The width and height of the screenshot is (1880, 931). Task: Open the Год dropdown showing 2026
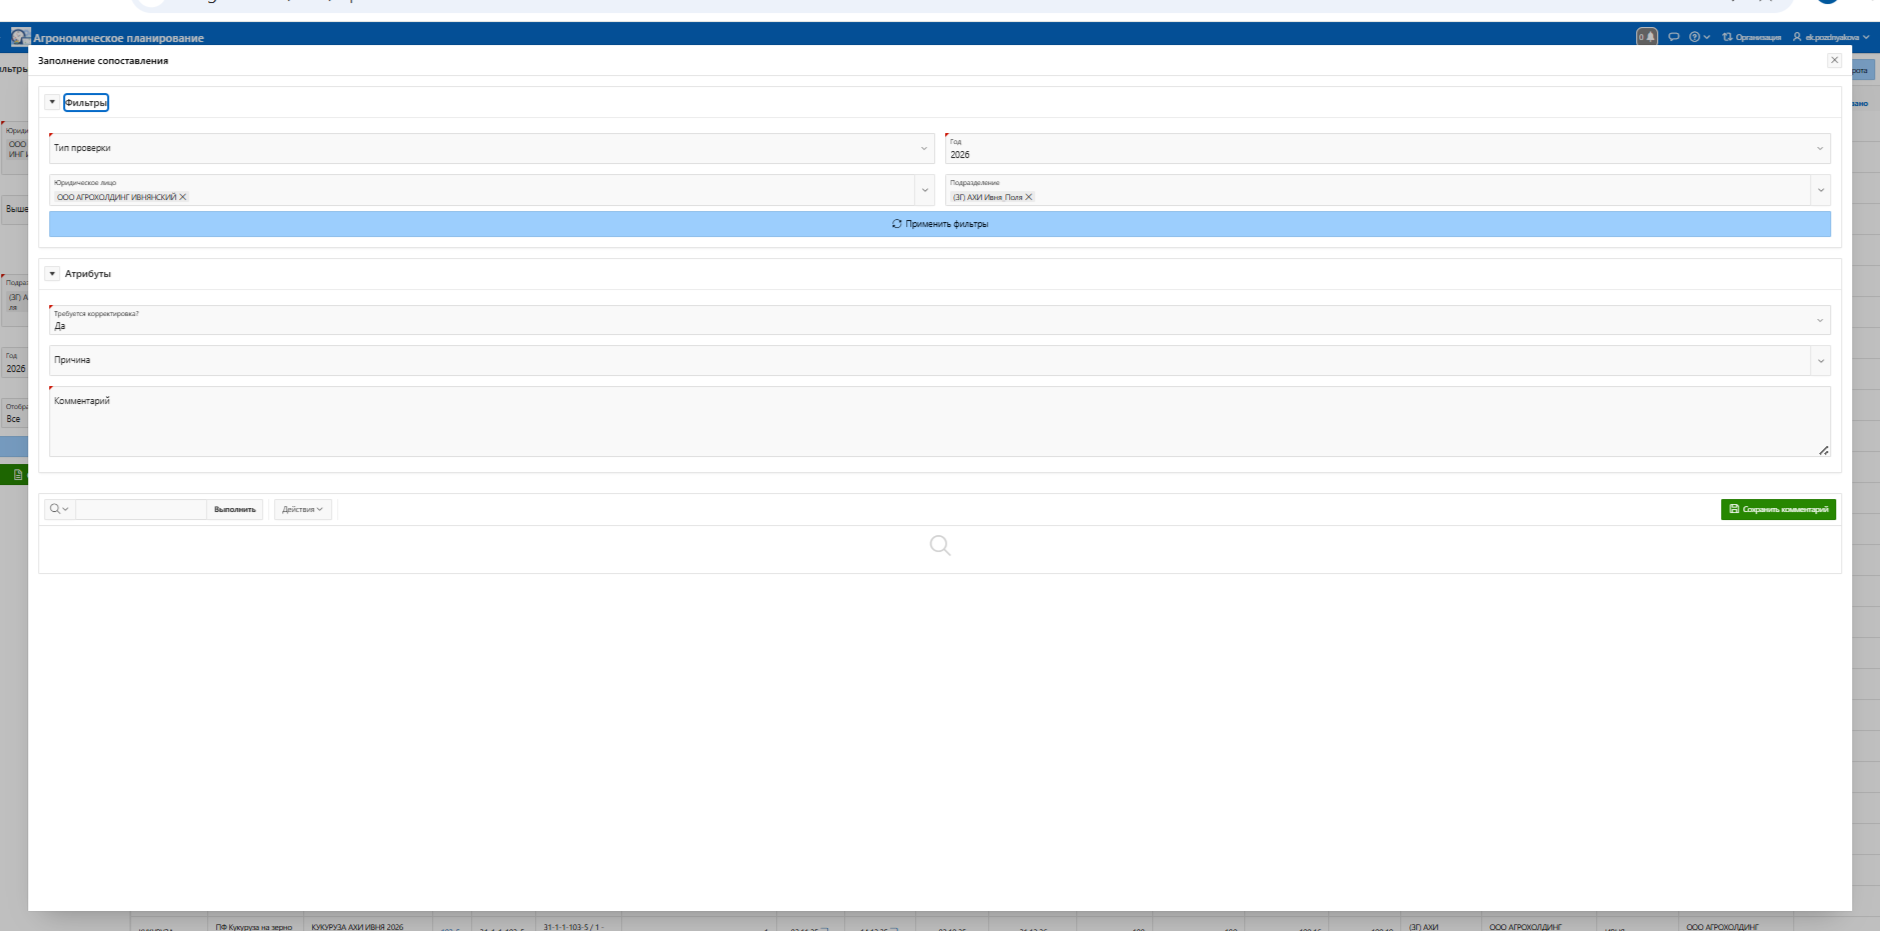[1387, 149]
